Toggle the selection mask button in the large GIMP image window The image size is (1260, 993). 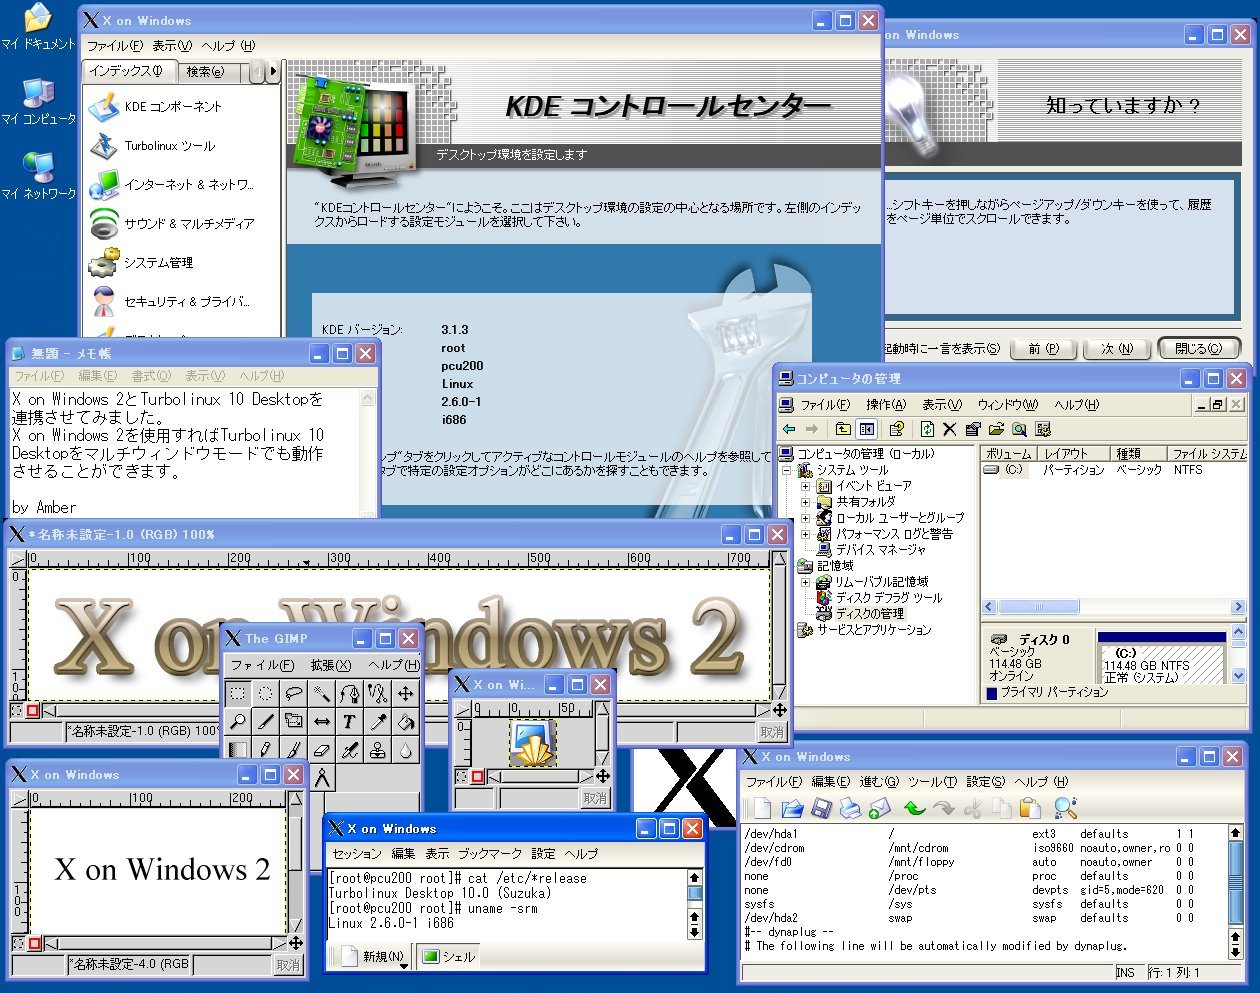point(17,711)
